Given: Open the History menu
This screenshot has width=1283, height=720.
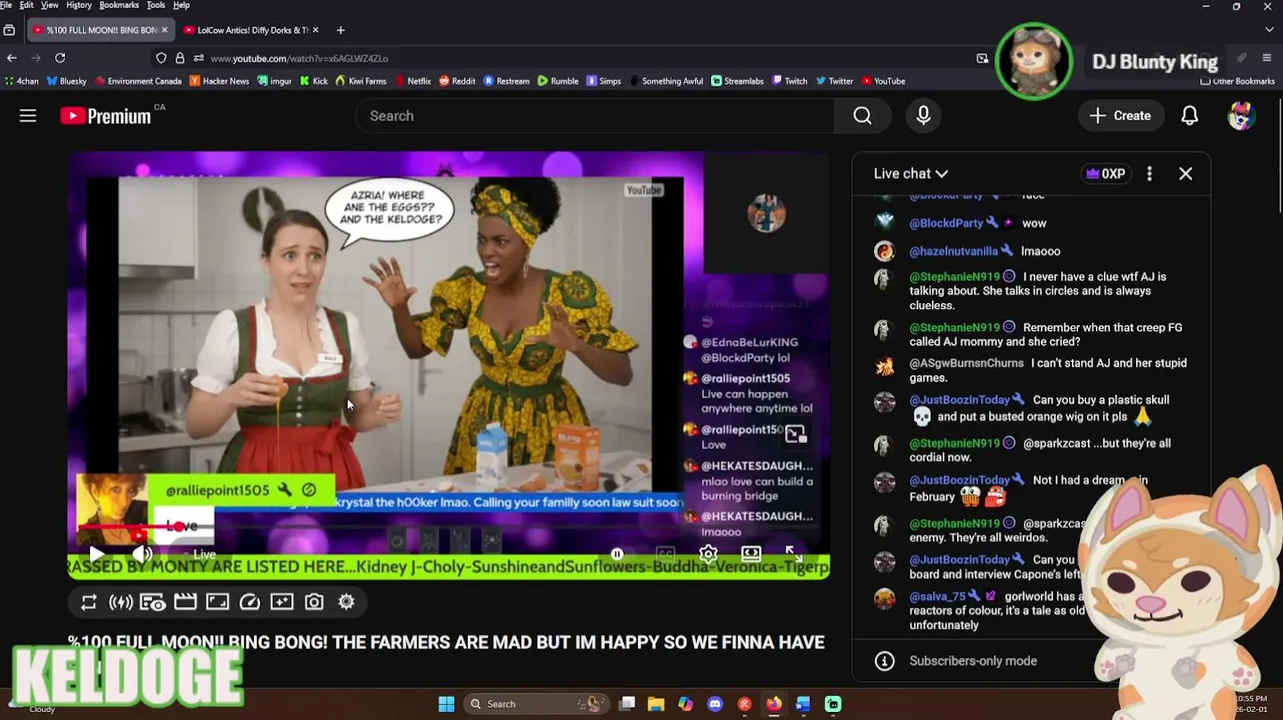Looking at the screenshot, I should click(79, 5).
